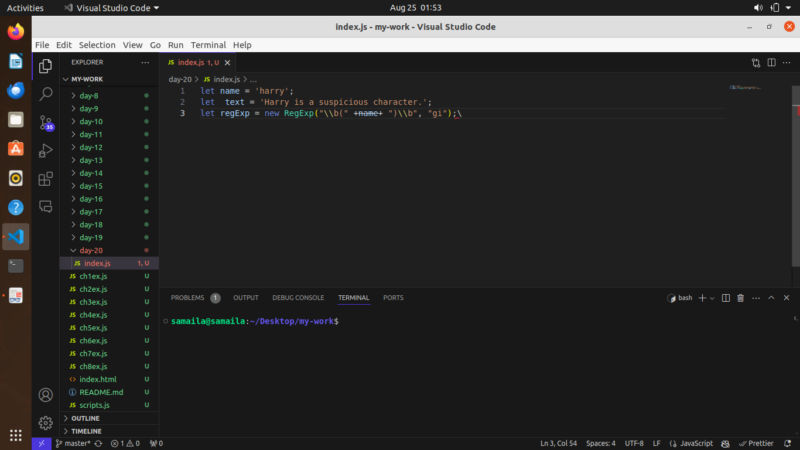This screenshot has height=450, width=800.
Task: Open the terminal launch profile dropdown arrow
Action: (x=712, y=298)
